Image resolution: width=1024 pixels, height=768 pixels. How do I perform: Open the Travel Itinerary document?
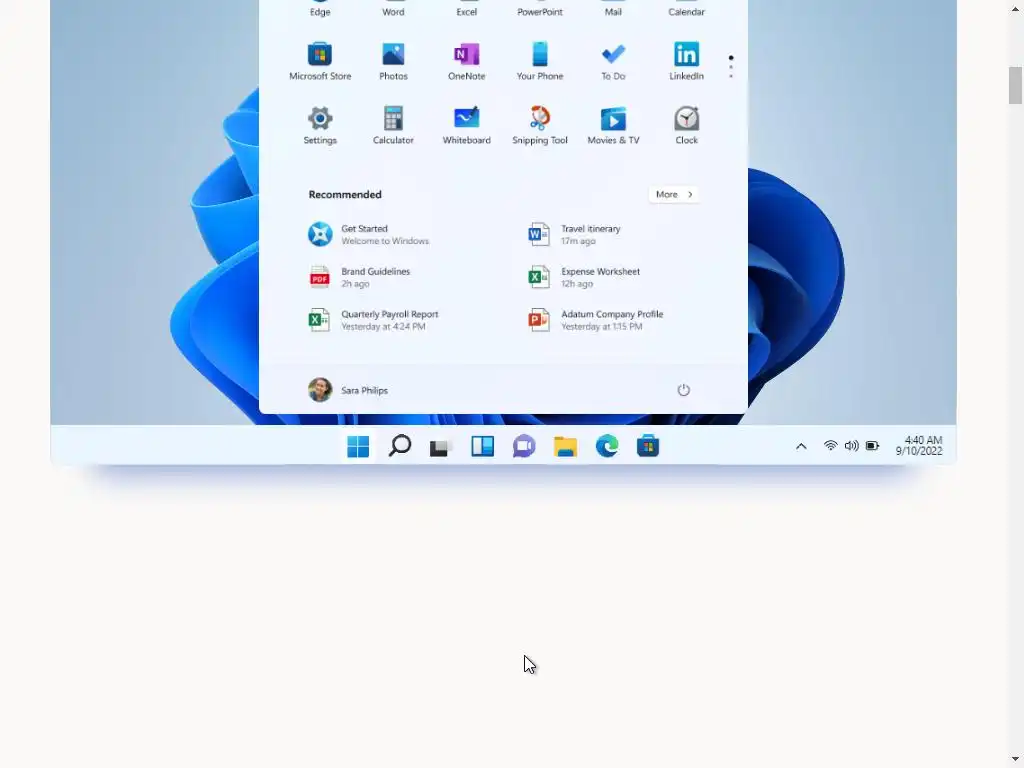[575, 234]
